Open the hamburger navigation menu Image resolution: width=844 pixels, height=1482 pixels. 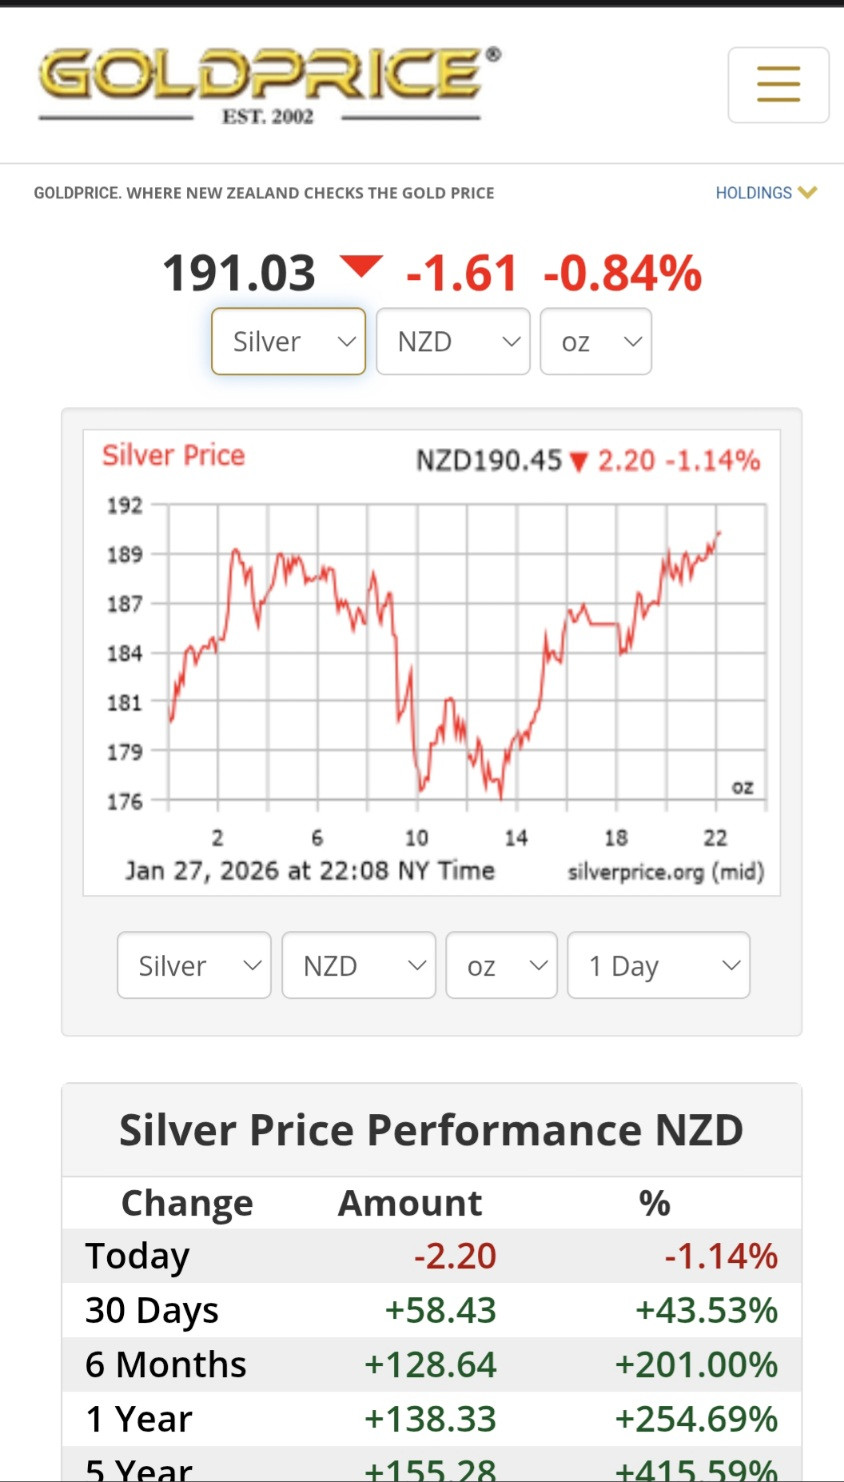[x=778, y=85]
